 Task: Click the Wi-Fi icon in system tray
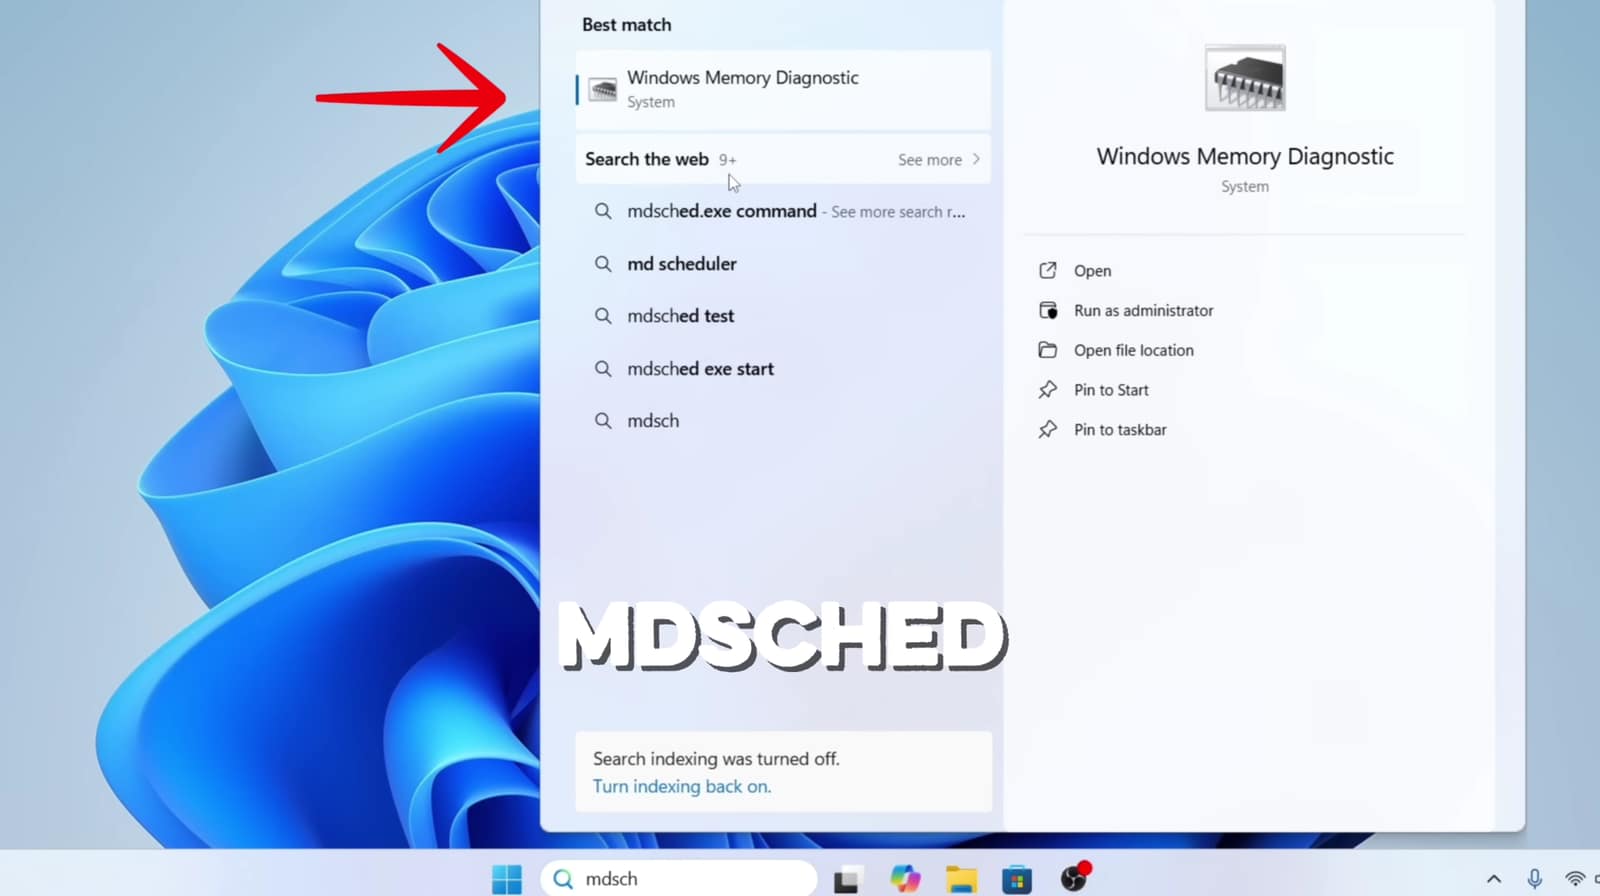click(1575, 879)
